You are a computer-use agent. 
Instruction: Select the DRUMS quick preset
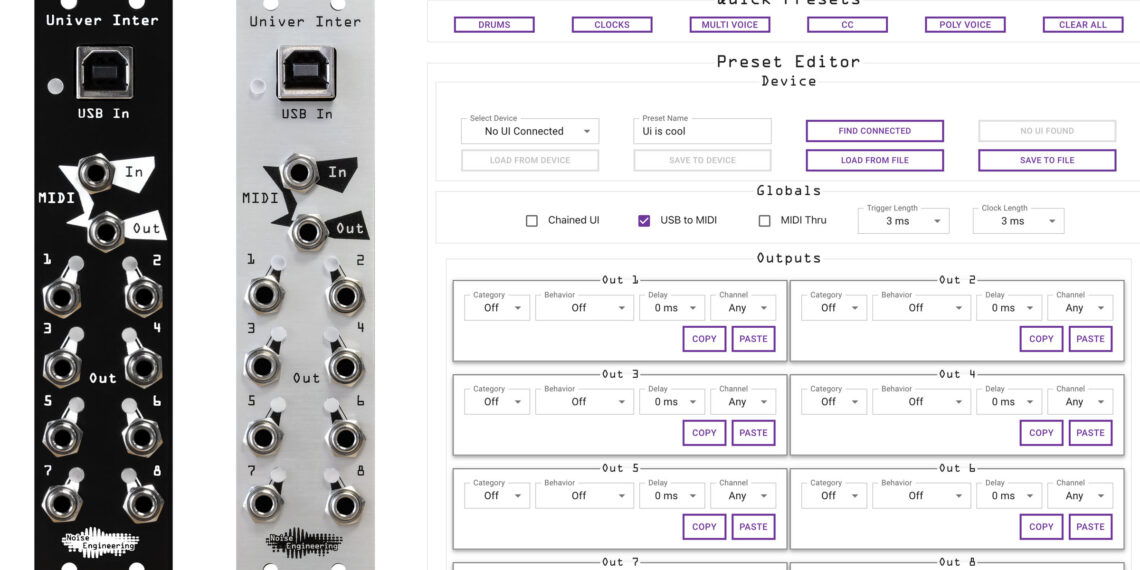click(494, 25)
